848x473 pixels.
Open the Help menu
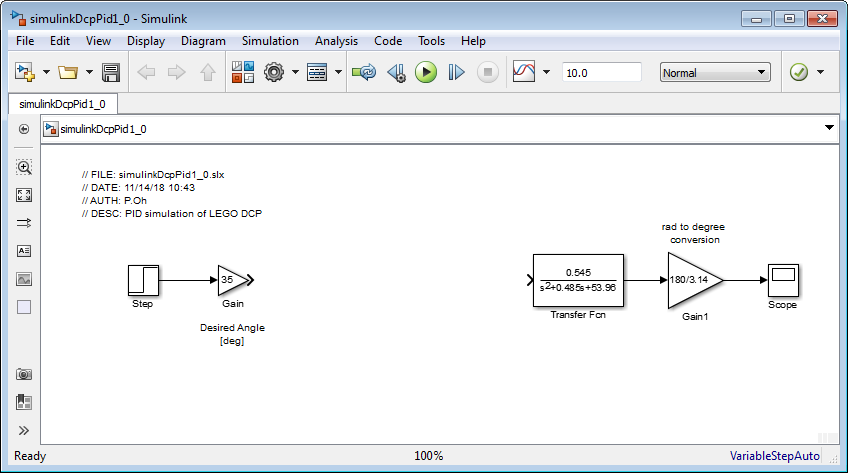click(x=473, y=41)
